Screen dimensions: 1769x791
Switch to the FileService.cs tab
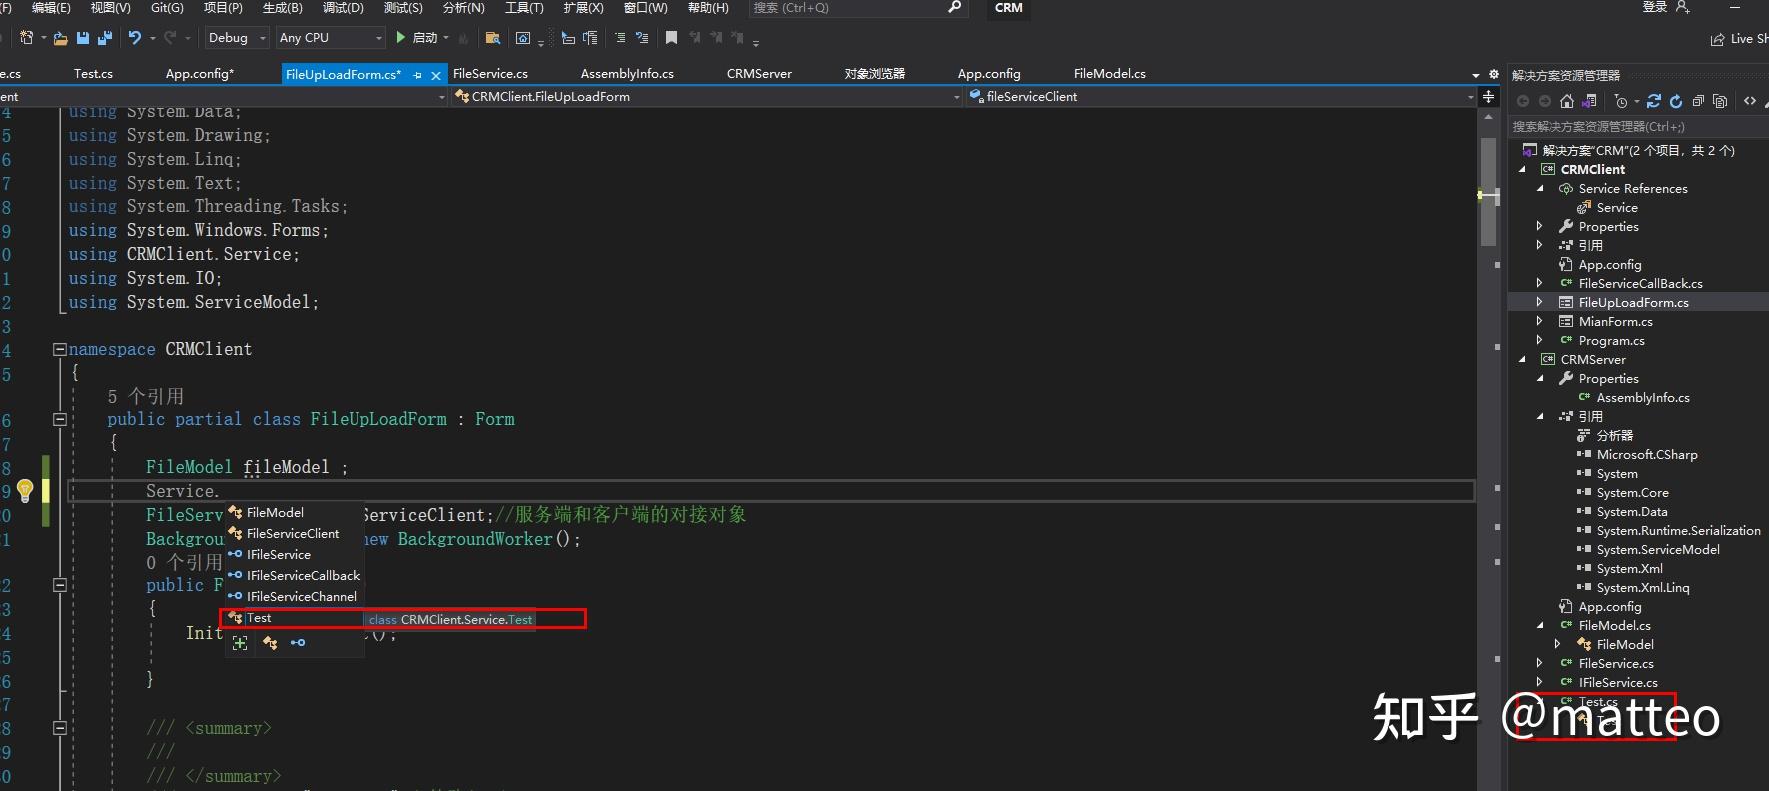[x=490, y=74]
